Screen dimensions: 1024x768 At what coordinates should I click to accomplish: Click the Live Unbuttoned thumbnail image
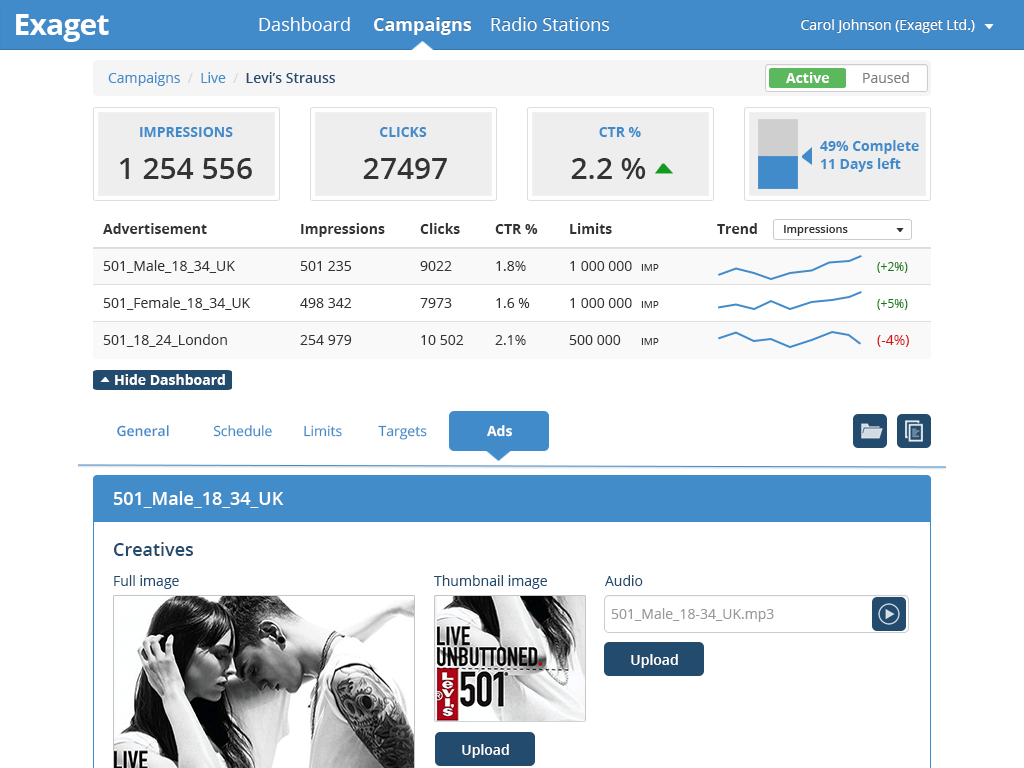(510, 659)
